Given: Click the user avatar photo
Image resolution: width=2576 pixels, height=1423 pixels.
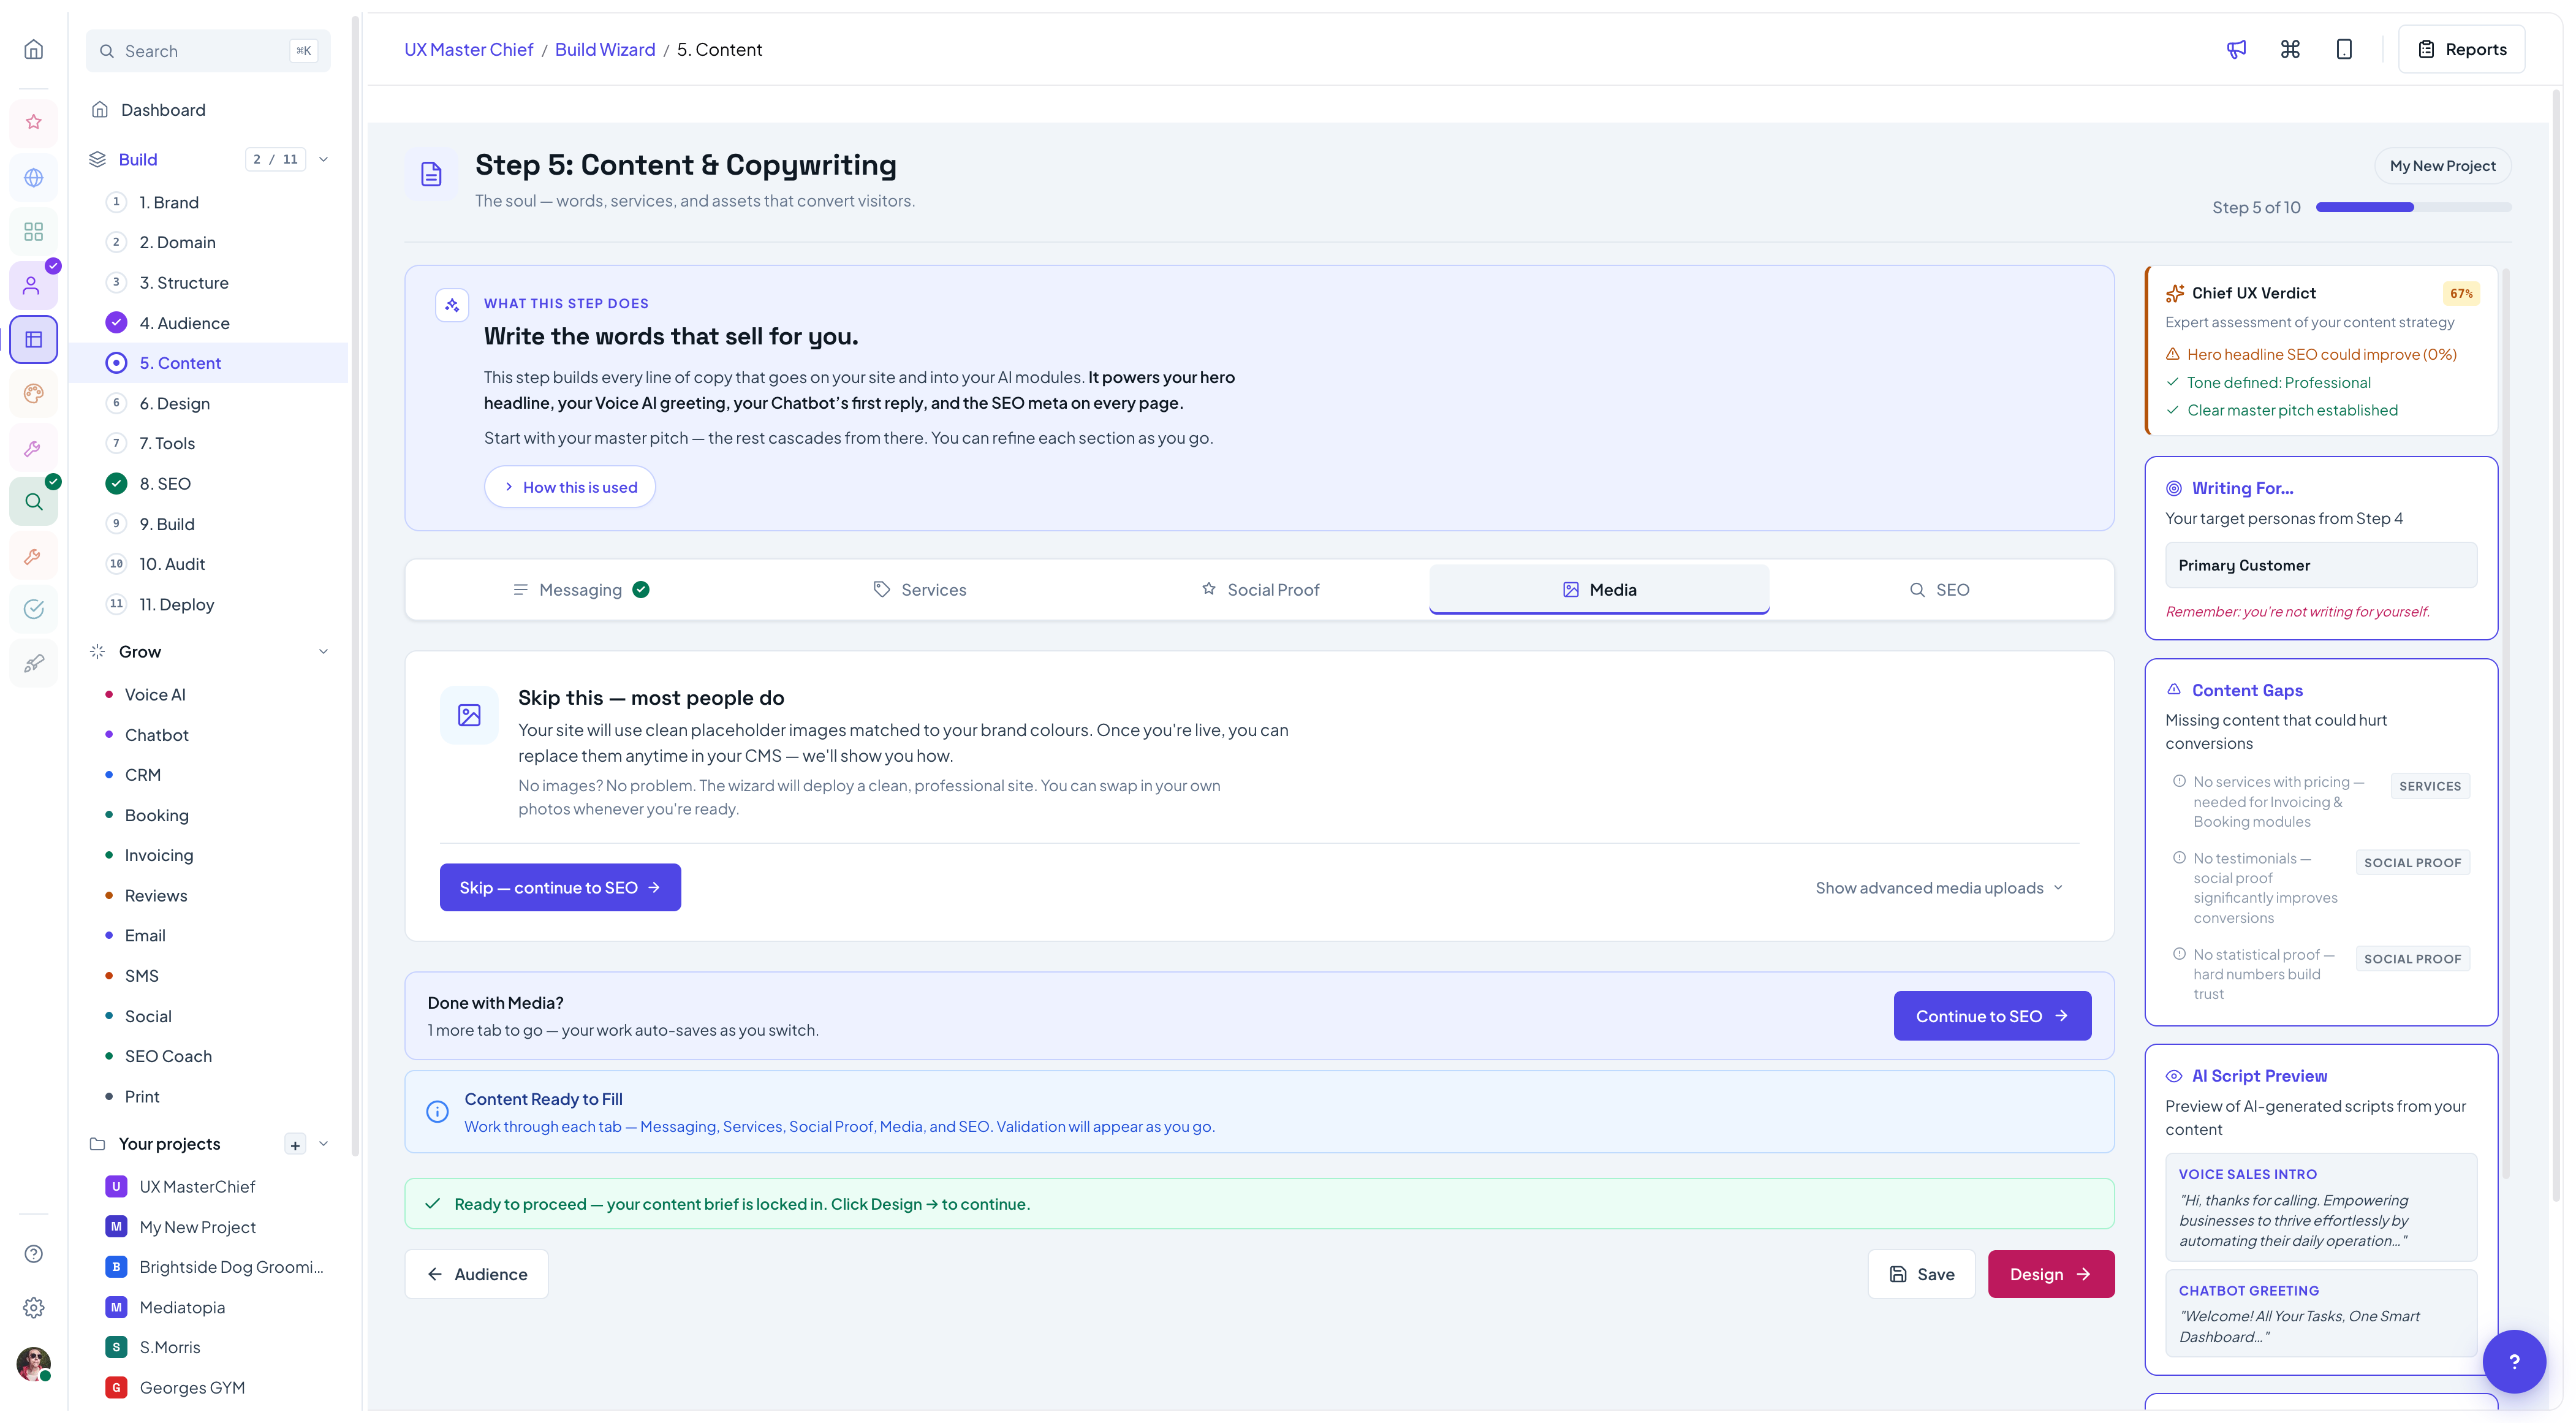Looking at the screenshot, I should pyautogui.click(x=33, y=1364).
